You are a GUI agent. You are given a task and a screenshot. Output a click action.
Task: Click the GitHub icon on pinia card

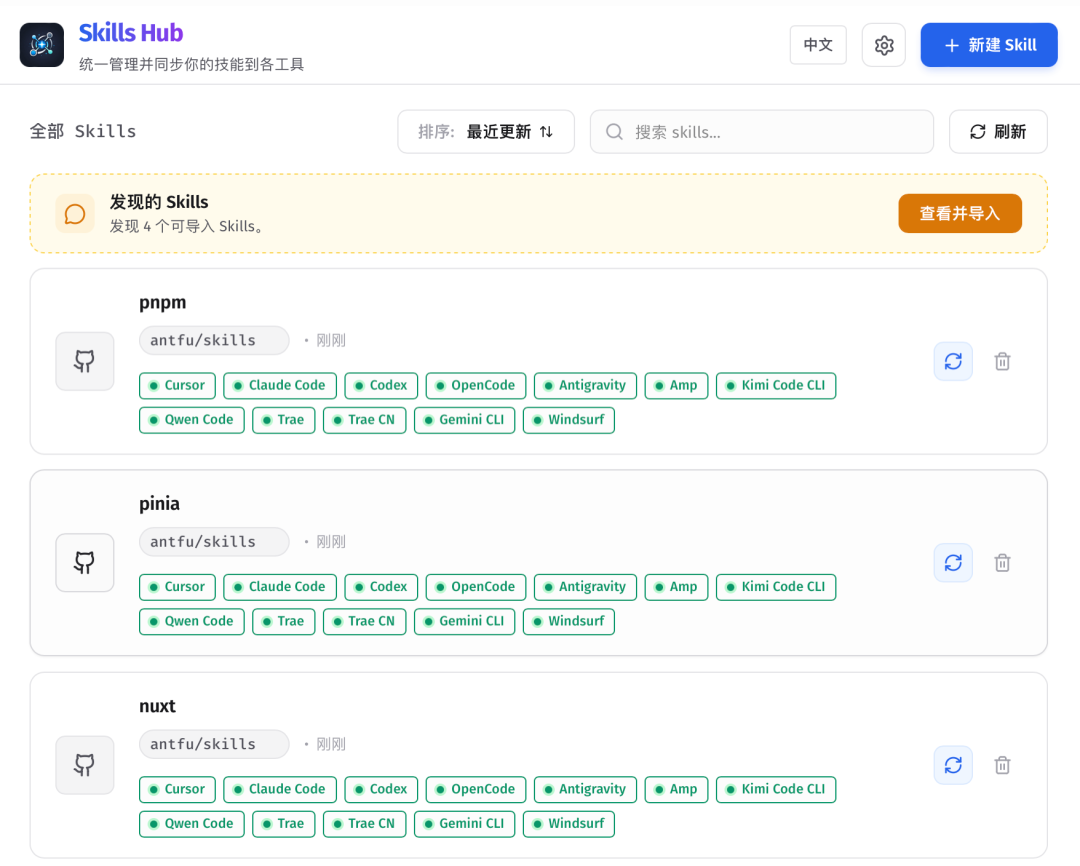[85, 563]
